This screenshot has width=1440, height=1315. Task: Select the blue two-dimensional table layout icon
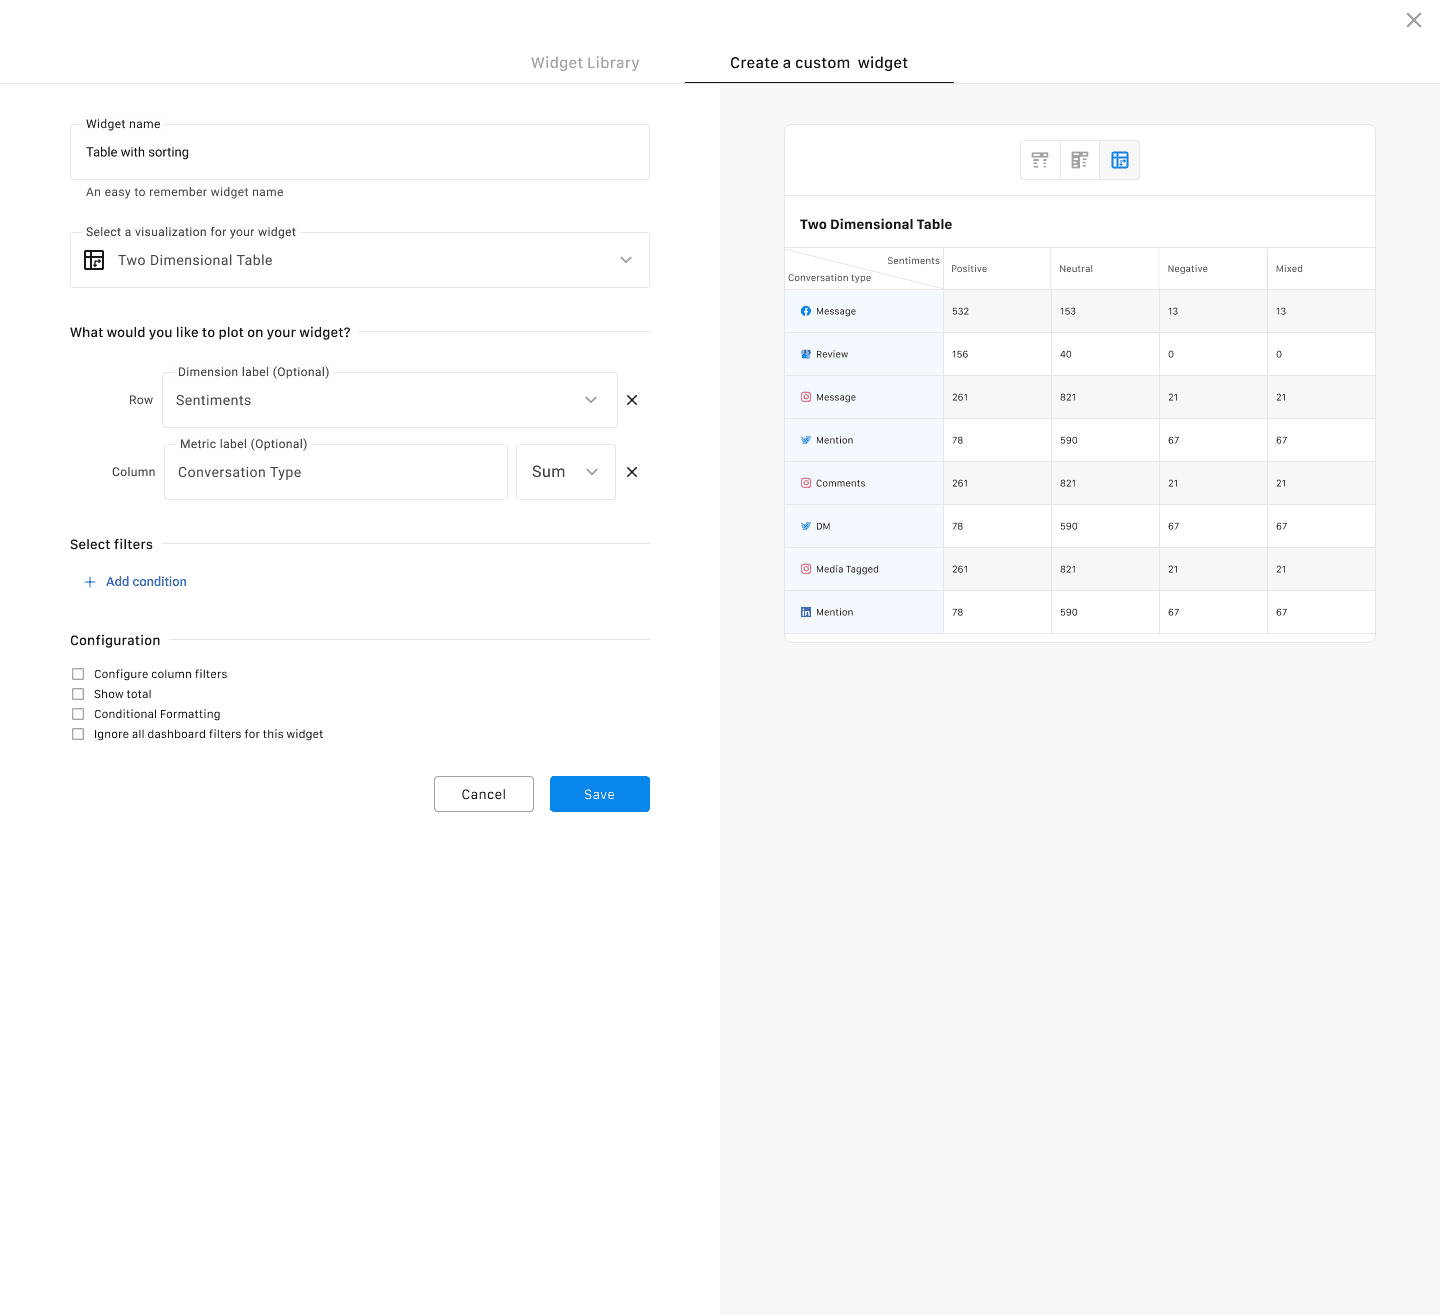pos(1120,160)
